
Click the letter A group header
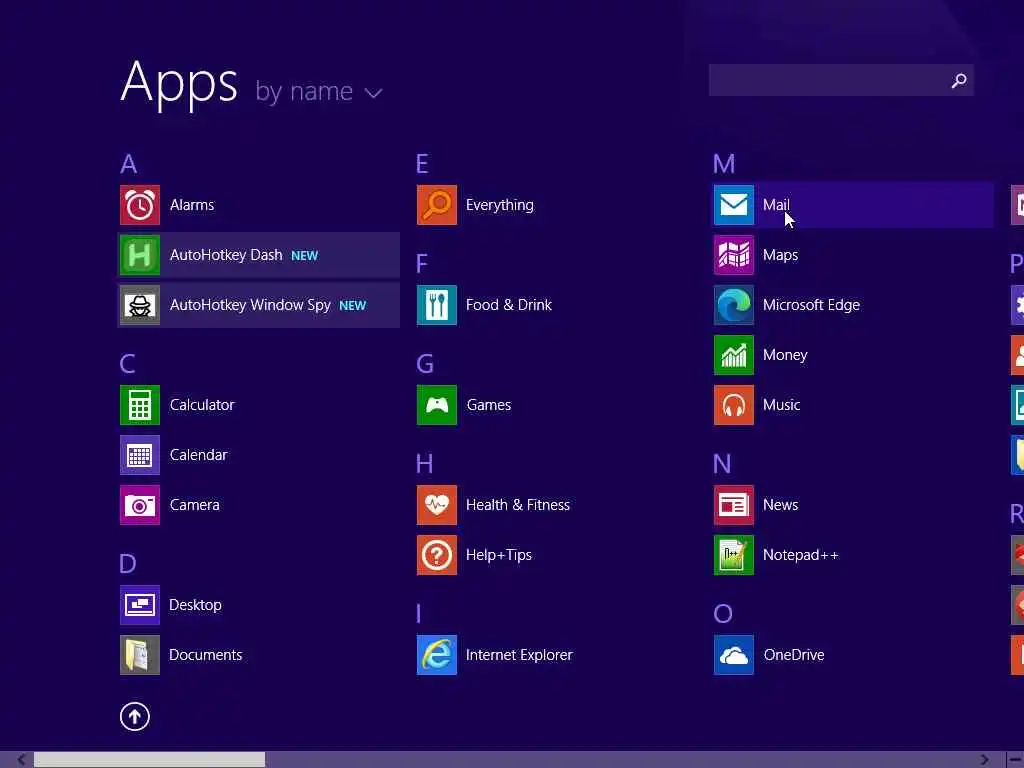coord(129,164)
